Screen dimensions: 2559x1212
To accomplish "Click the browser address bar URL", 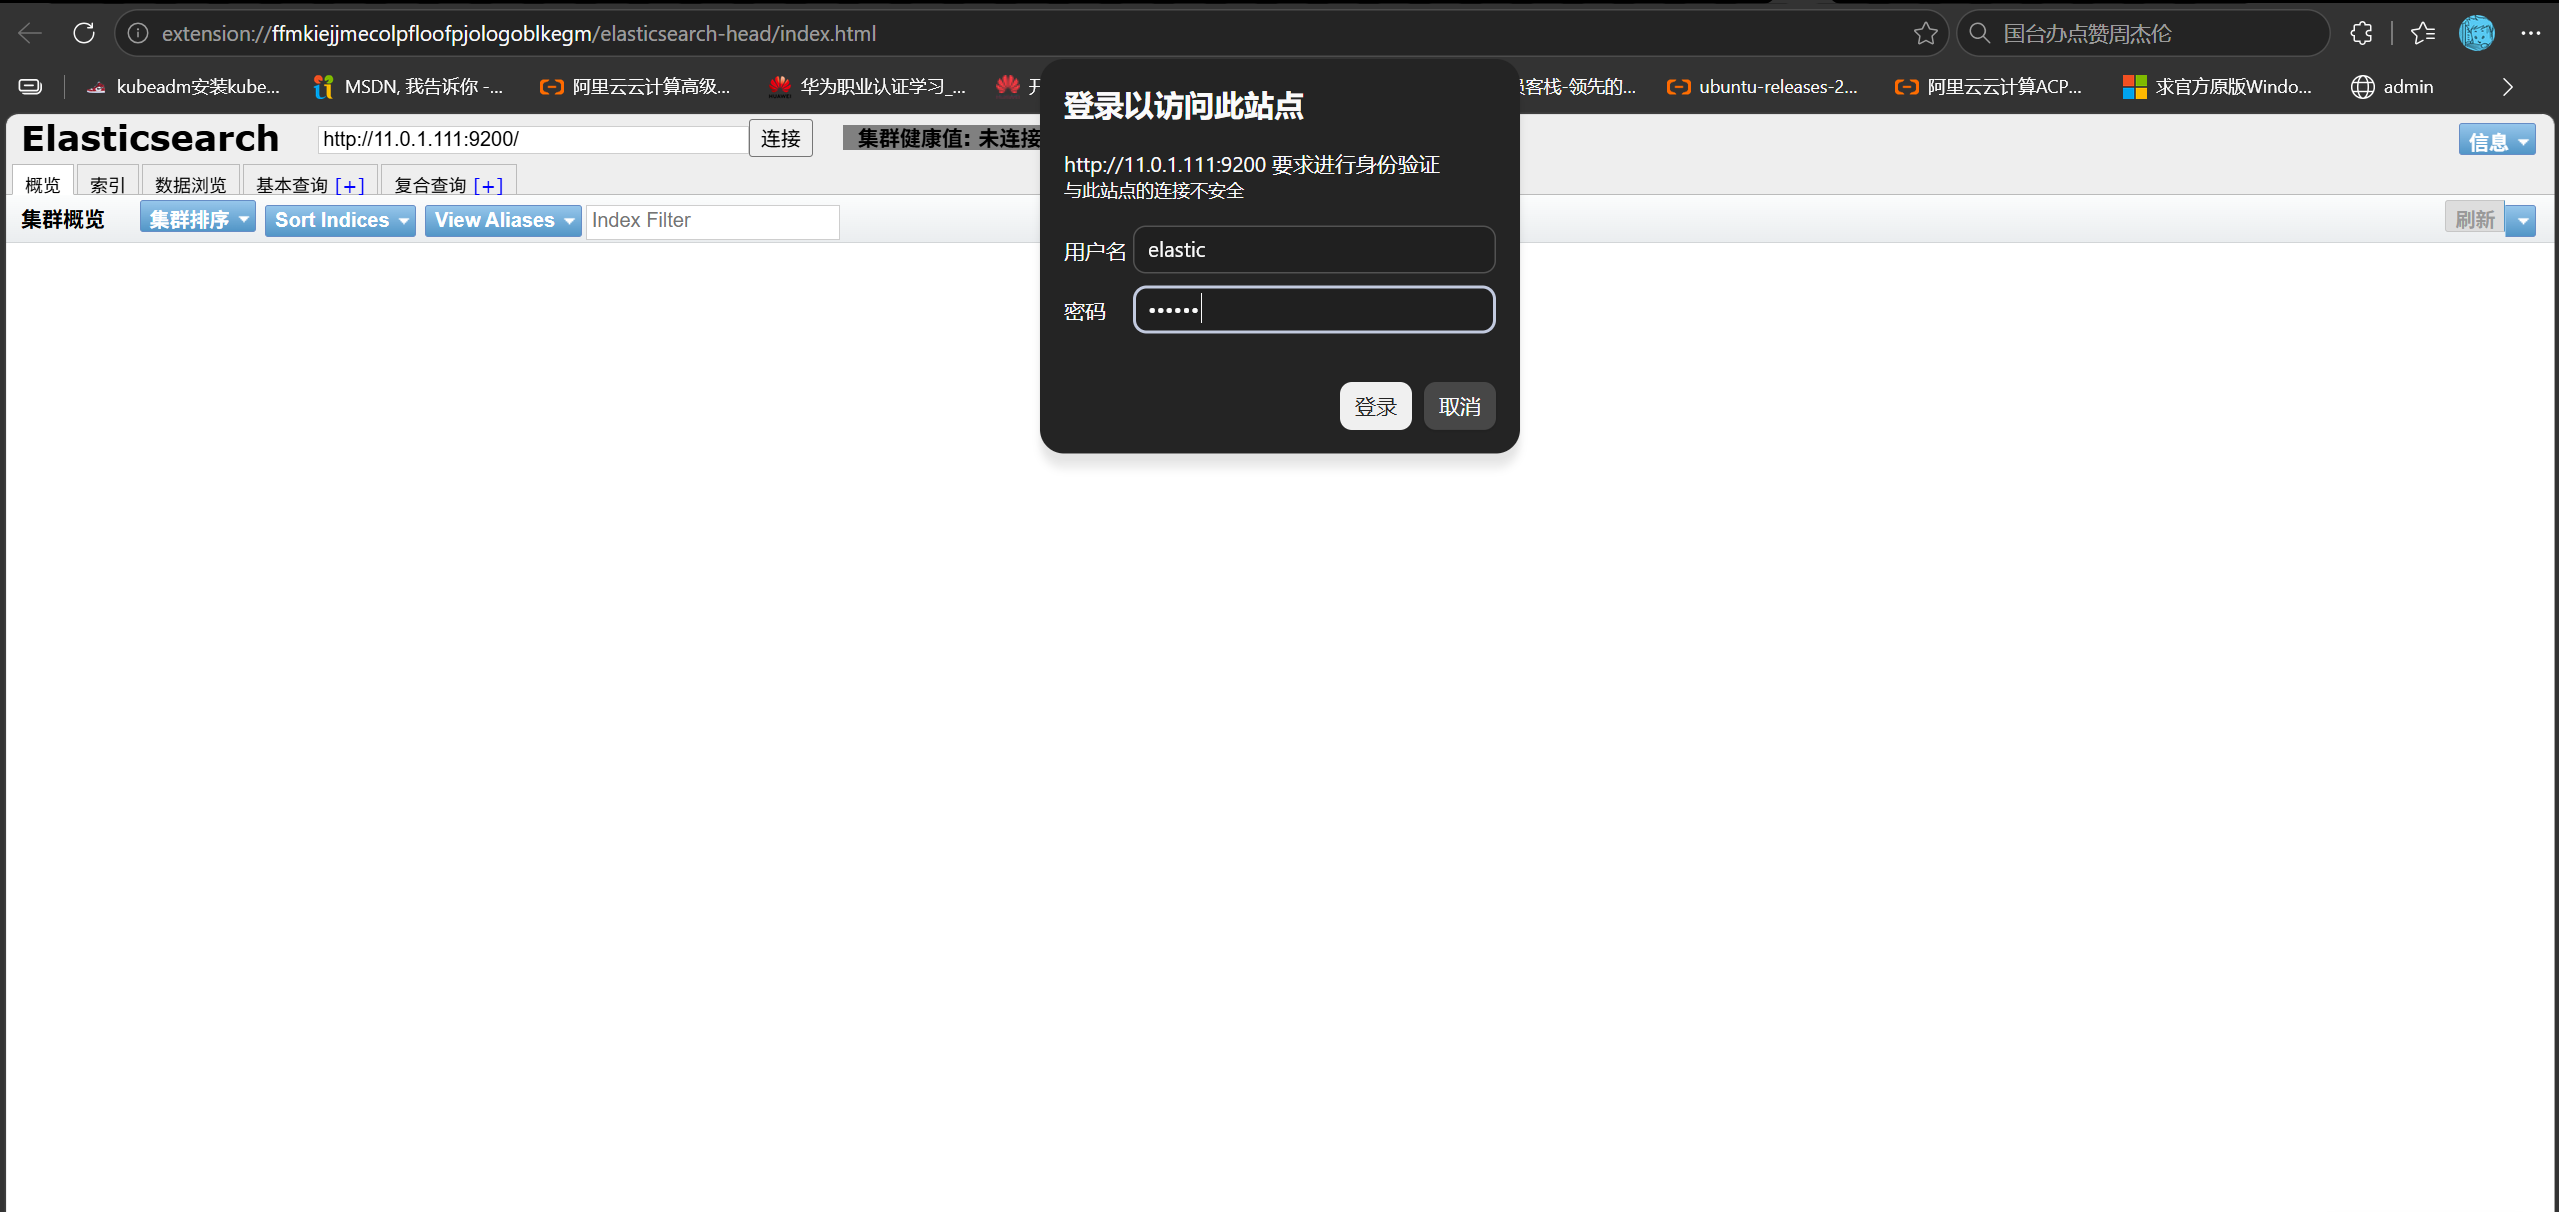I will coord(519,33).
